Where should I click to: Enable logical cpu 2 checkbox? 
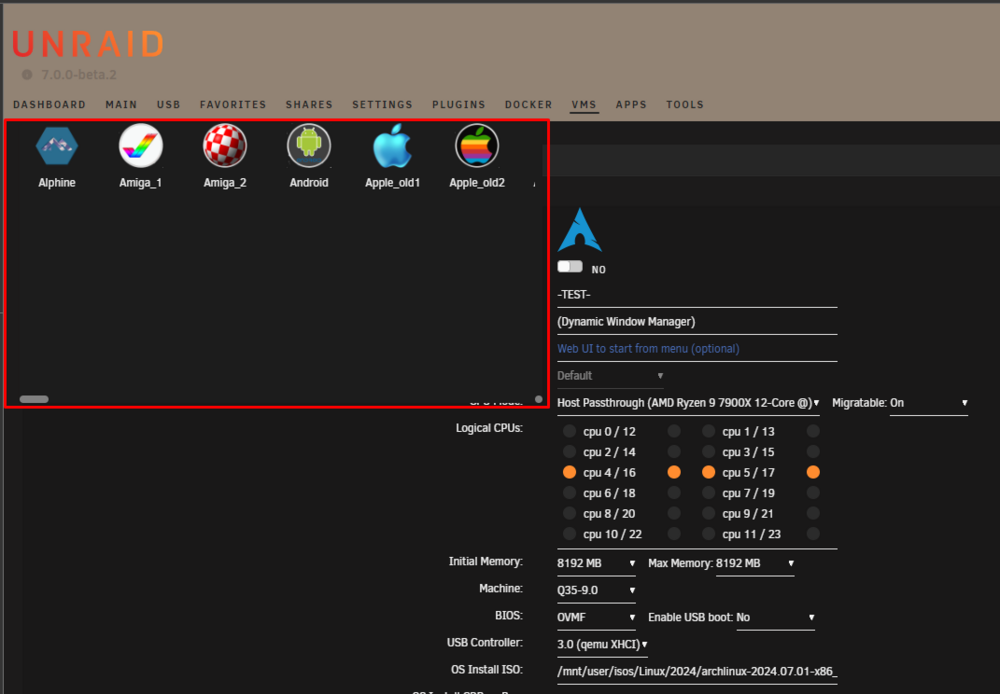click(x=570, y=452)
